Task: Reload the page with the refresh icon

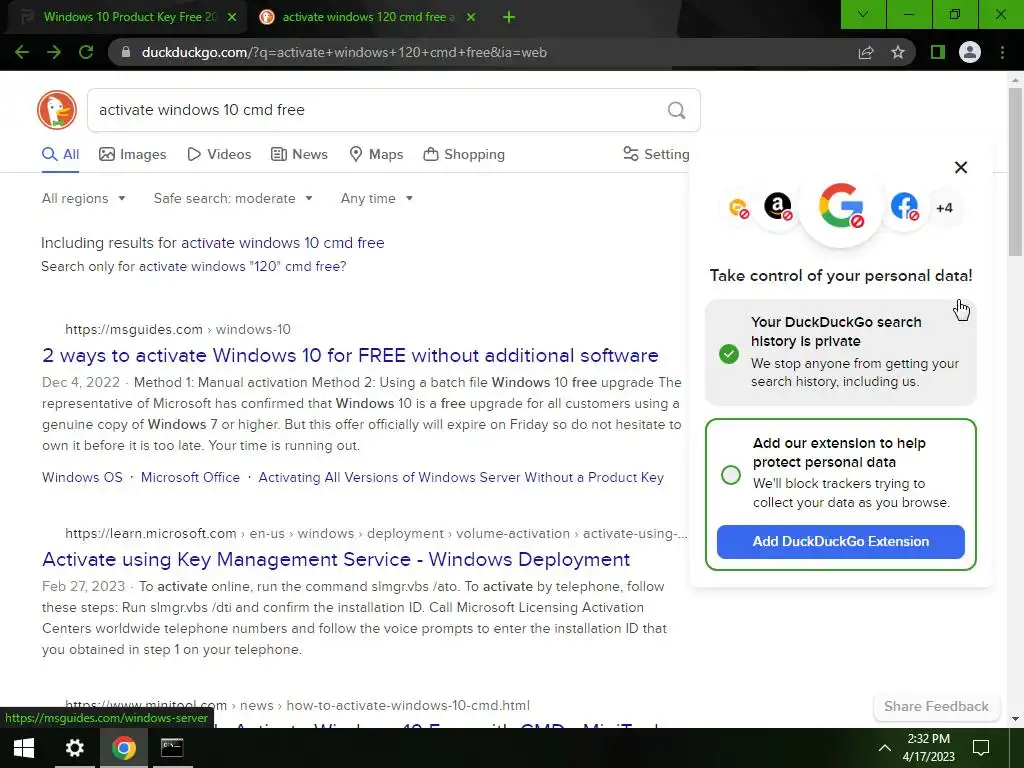Action: (86, 52)
